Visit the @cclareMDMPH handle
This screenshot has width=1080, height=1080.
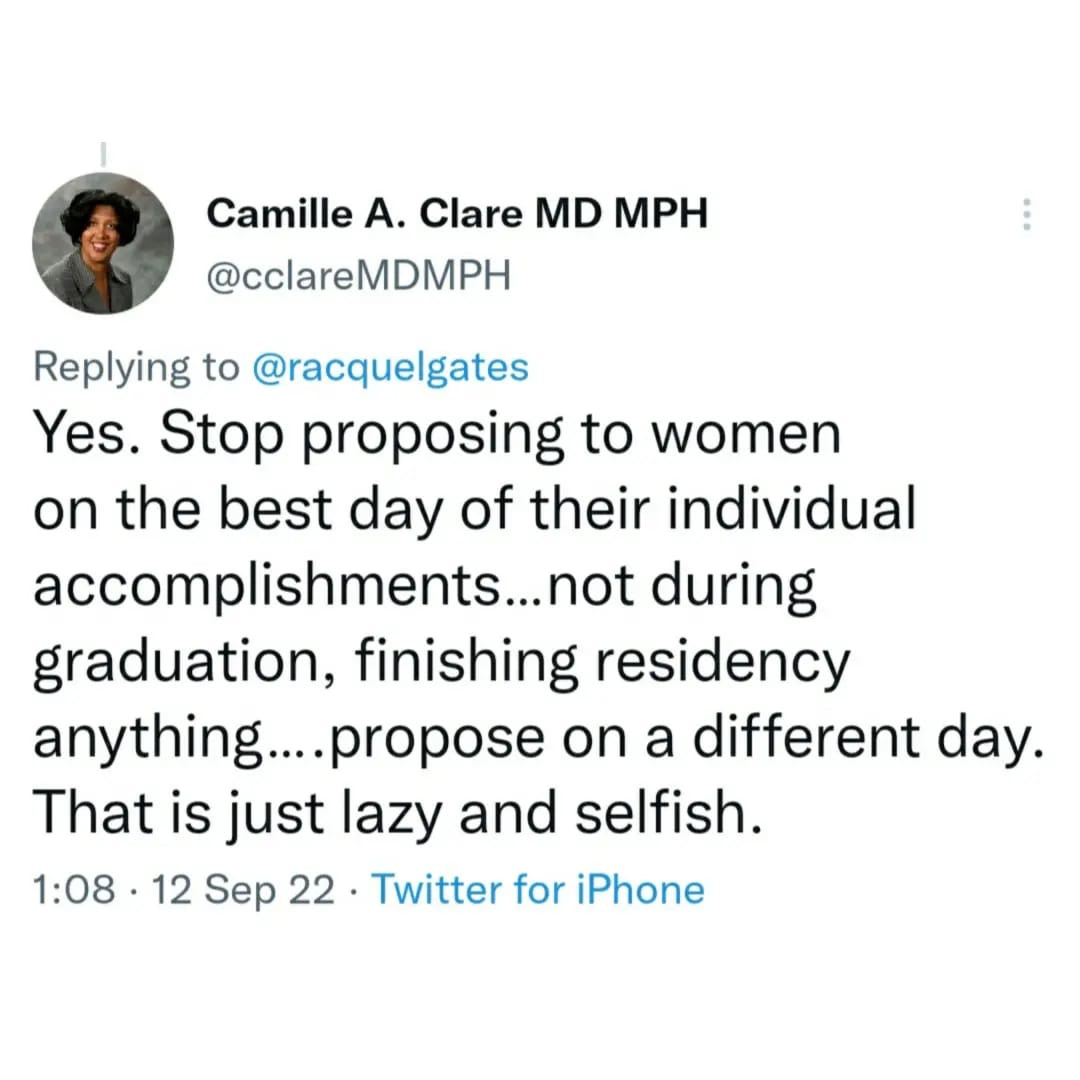358,277
